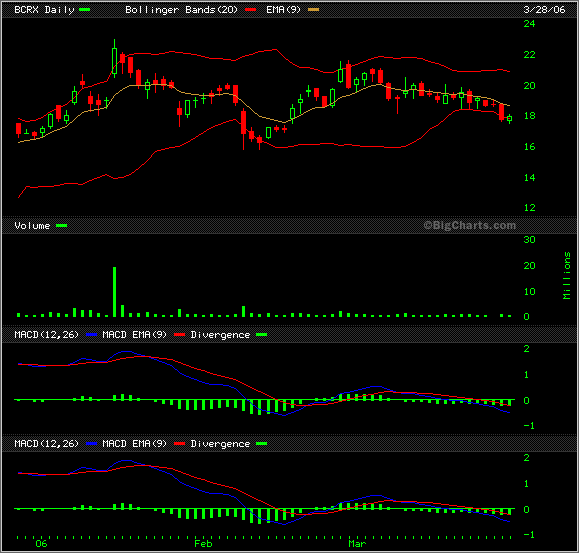This screenshot has height=553, width=579.
Task: Click the green Volume legend swatch
Action: click(x=61, y=226)
